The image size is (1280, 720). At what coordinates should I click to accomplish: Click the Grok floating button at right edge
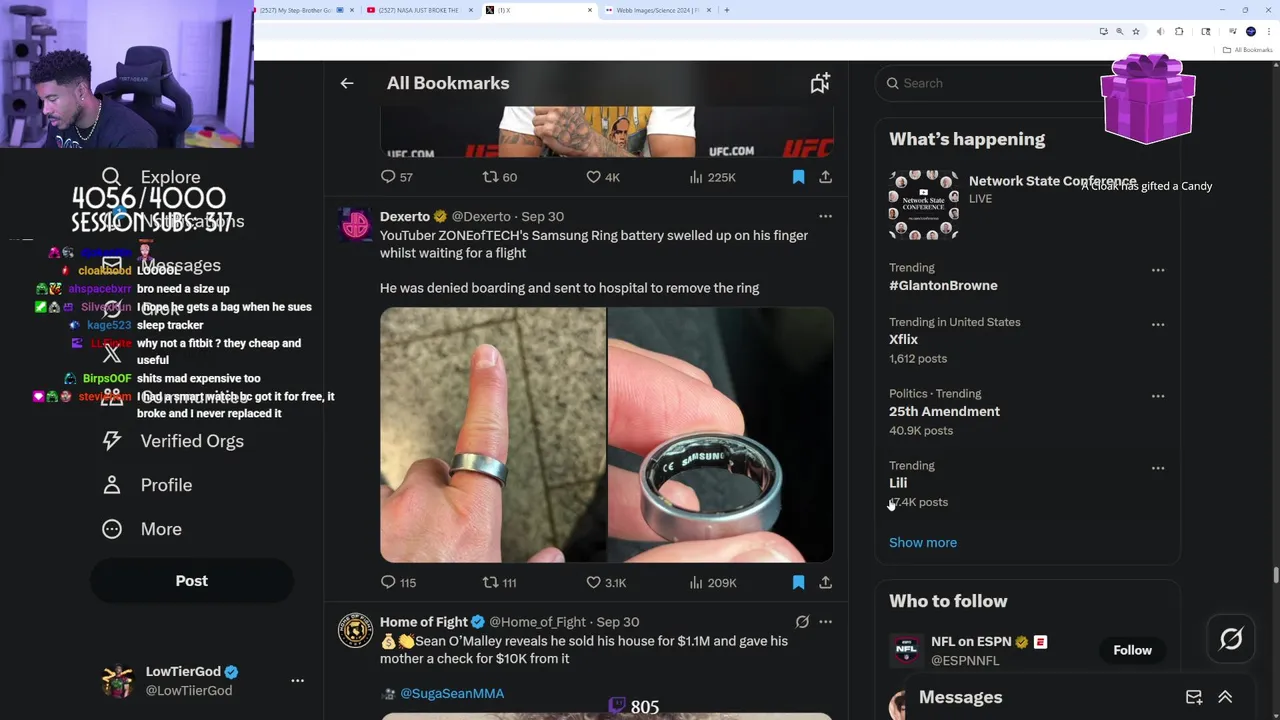1231,639
